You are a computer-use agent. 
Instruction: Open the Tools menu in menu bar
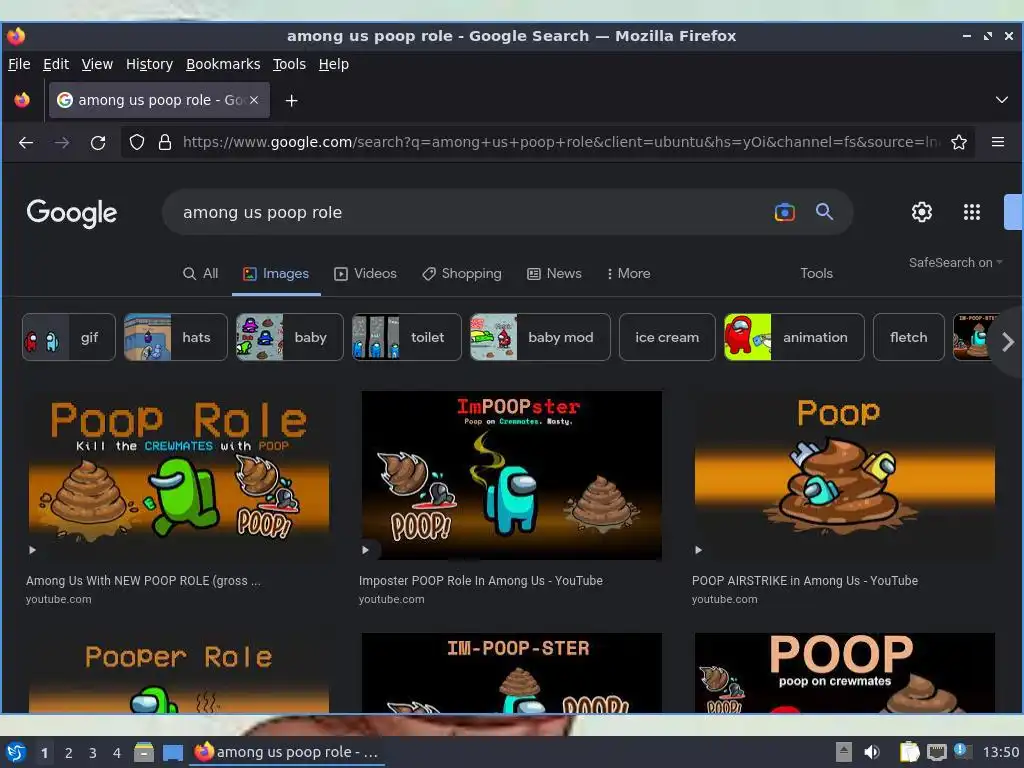[289, 64]
